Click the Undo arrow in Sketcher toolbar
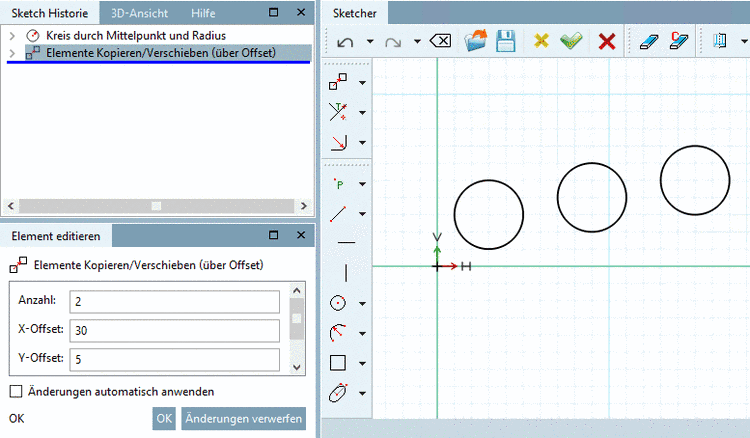The height and width of the screenshot is (438, 750). (345, 42)
